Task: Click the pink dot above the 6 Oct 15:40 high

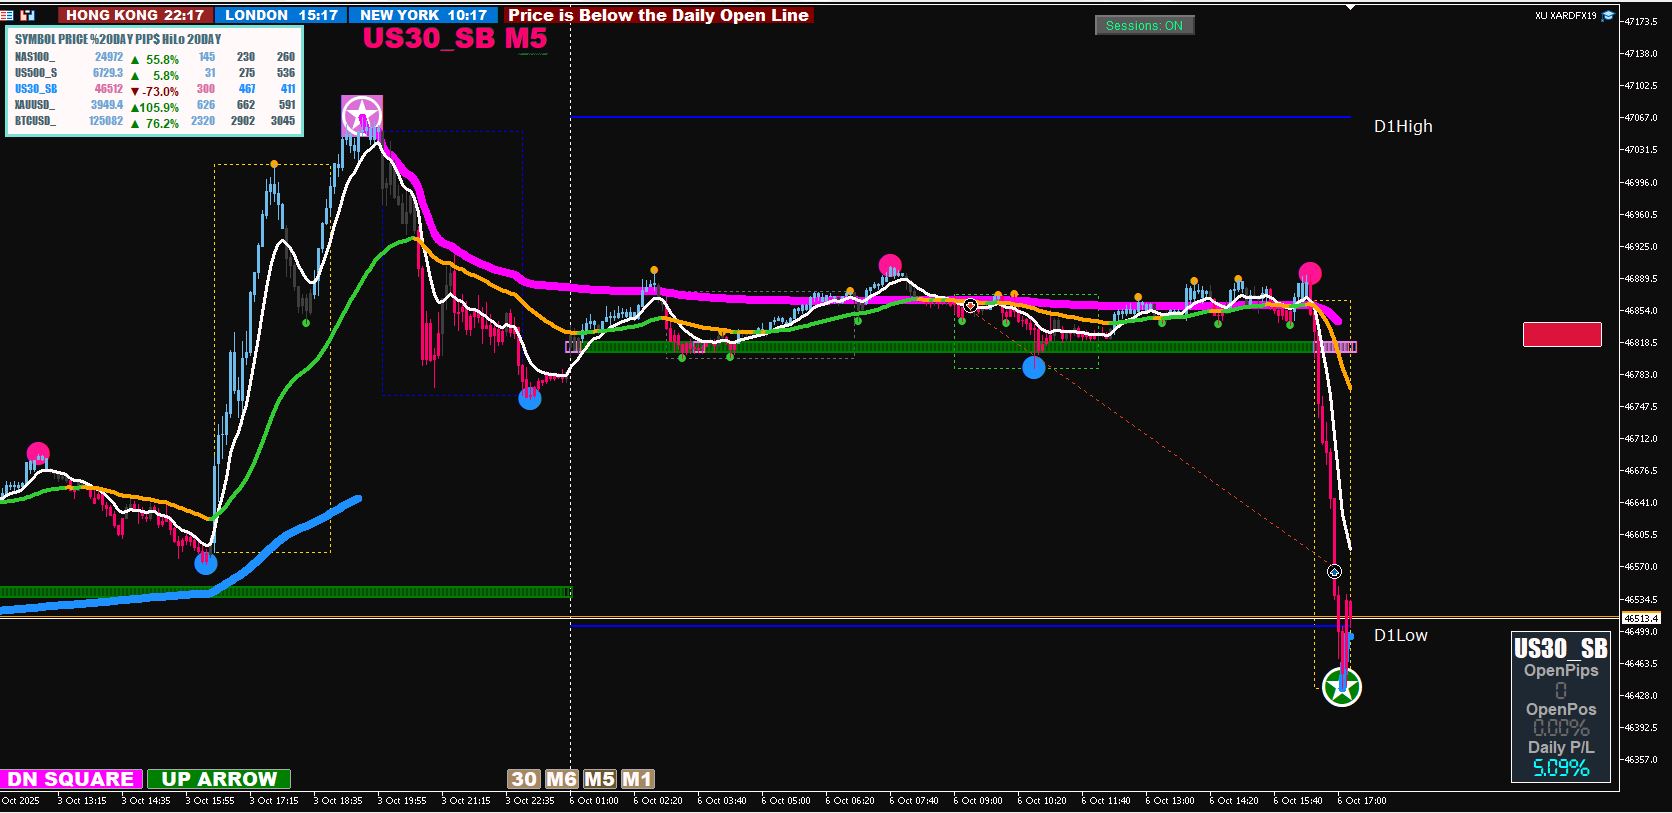Action: (1310, 273)
